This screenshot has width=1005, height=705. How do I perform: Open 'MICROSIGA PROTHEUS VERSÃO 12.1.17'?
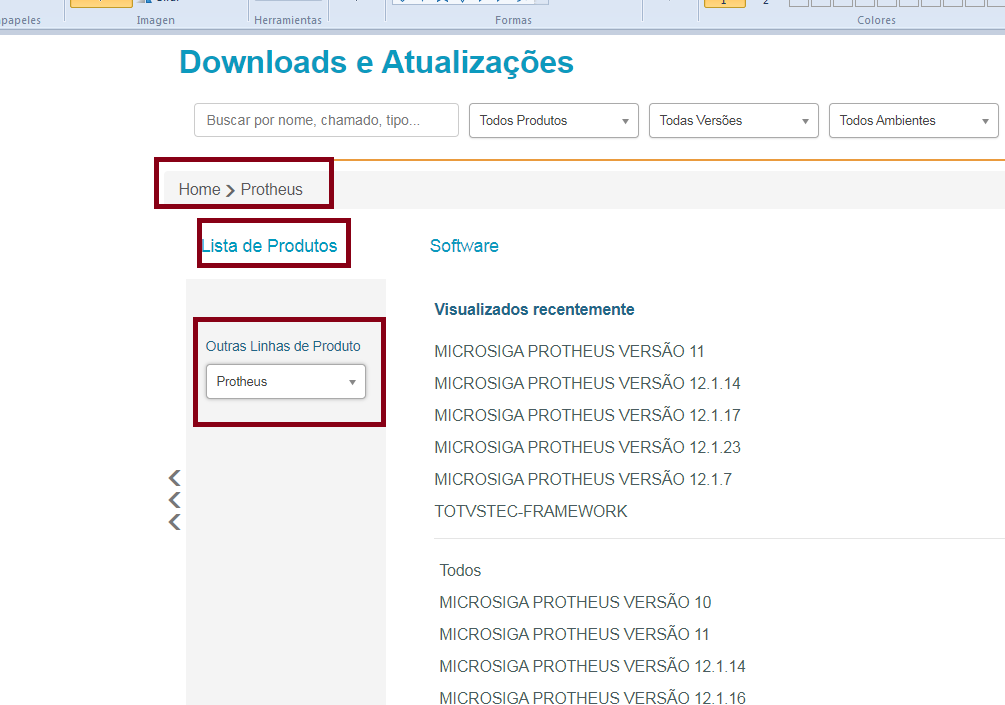pos(587,415)
